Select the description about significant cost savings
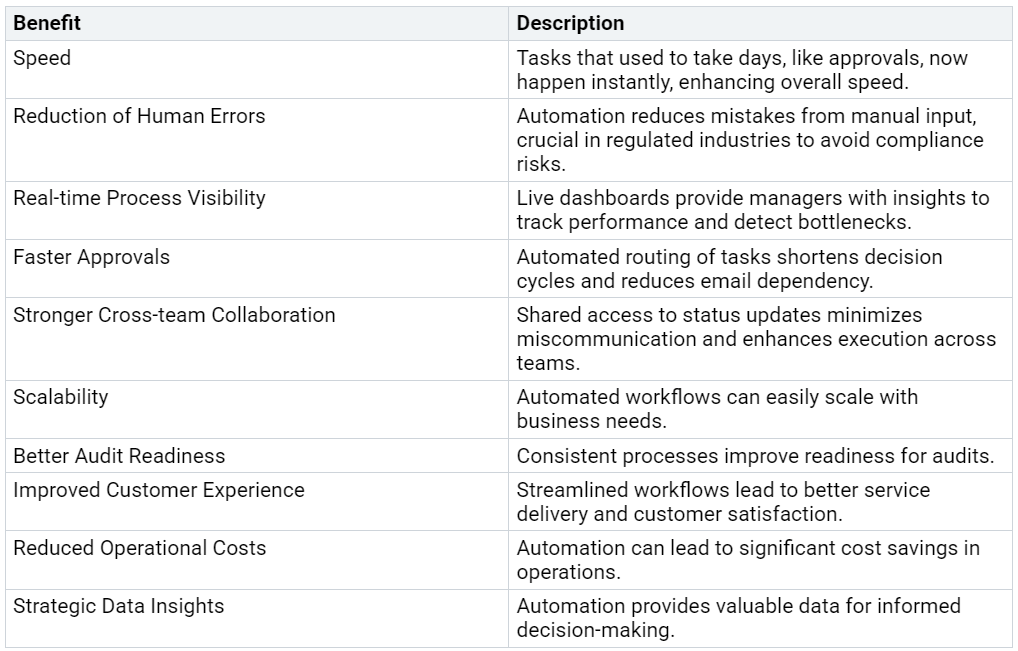Image resolution: width=1018 pixels, height=651 pixels. pyautogui.click(x=748, y=559)
